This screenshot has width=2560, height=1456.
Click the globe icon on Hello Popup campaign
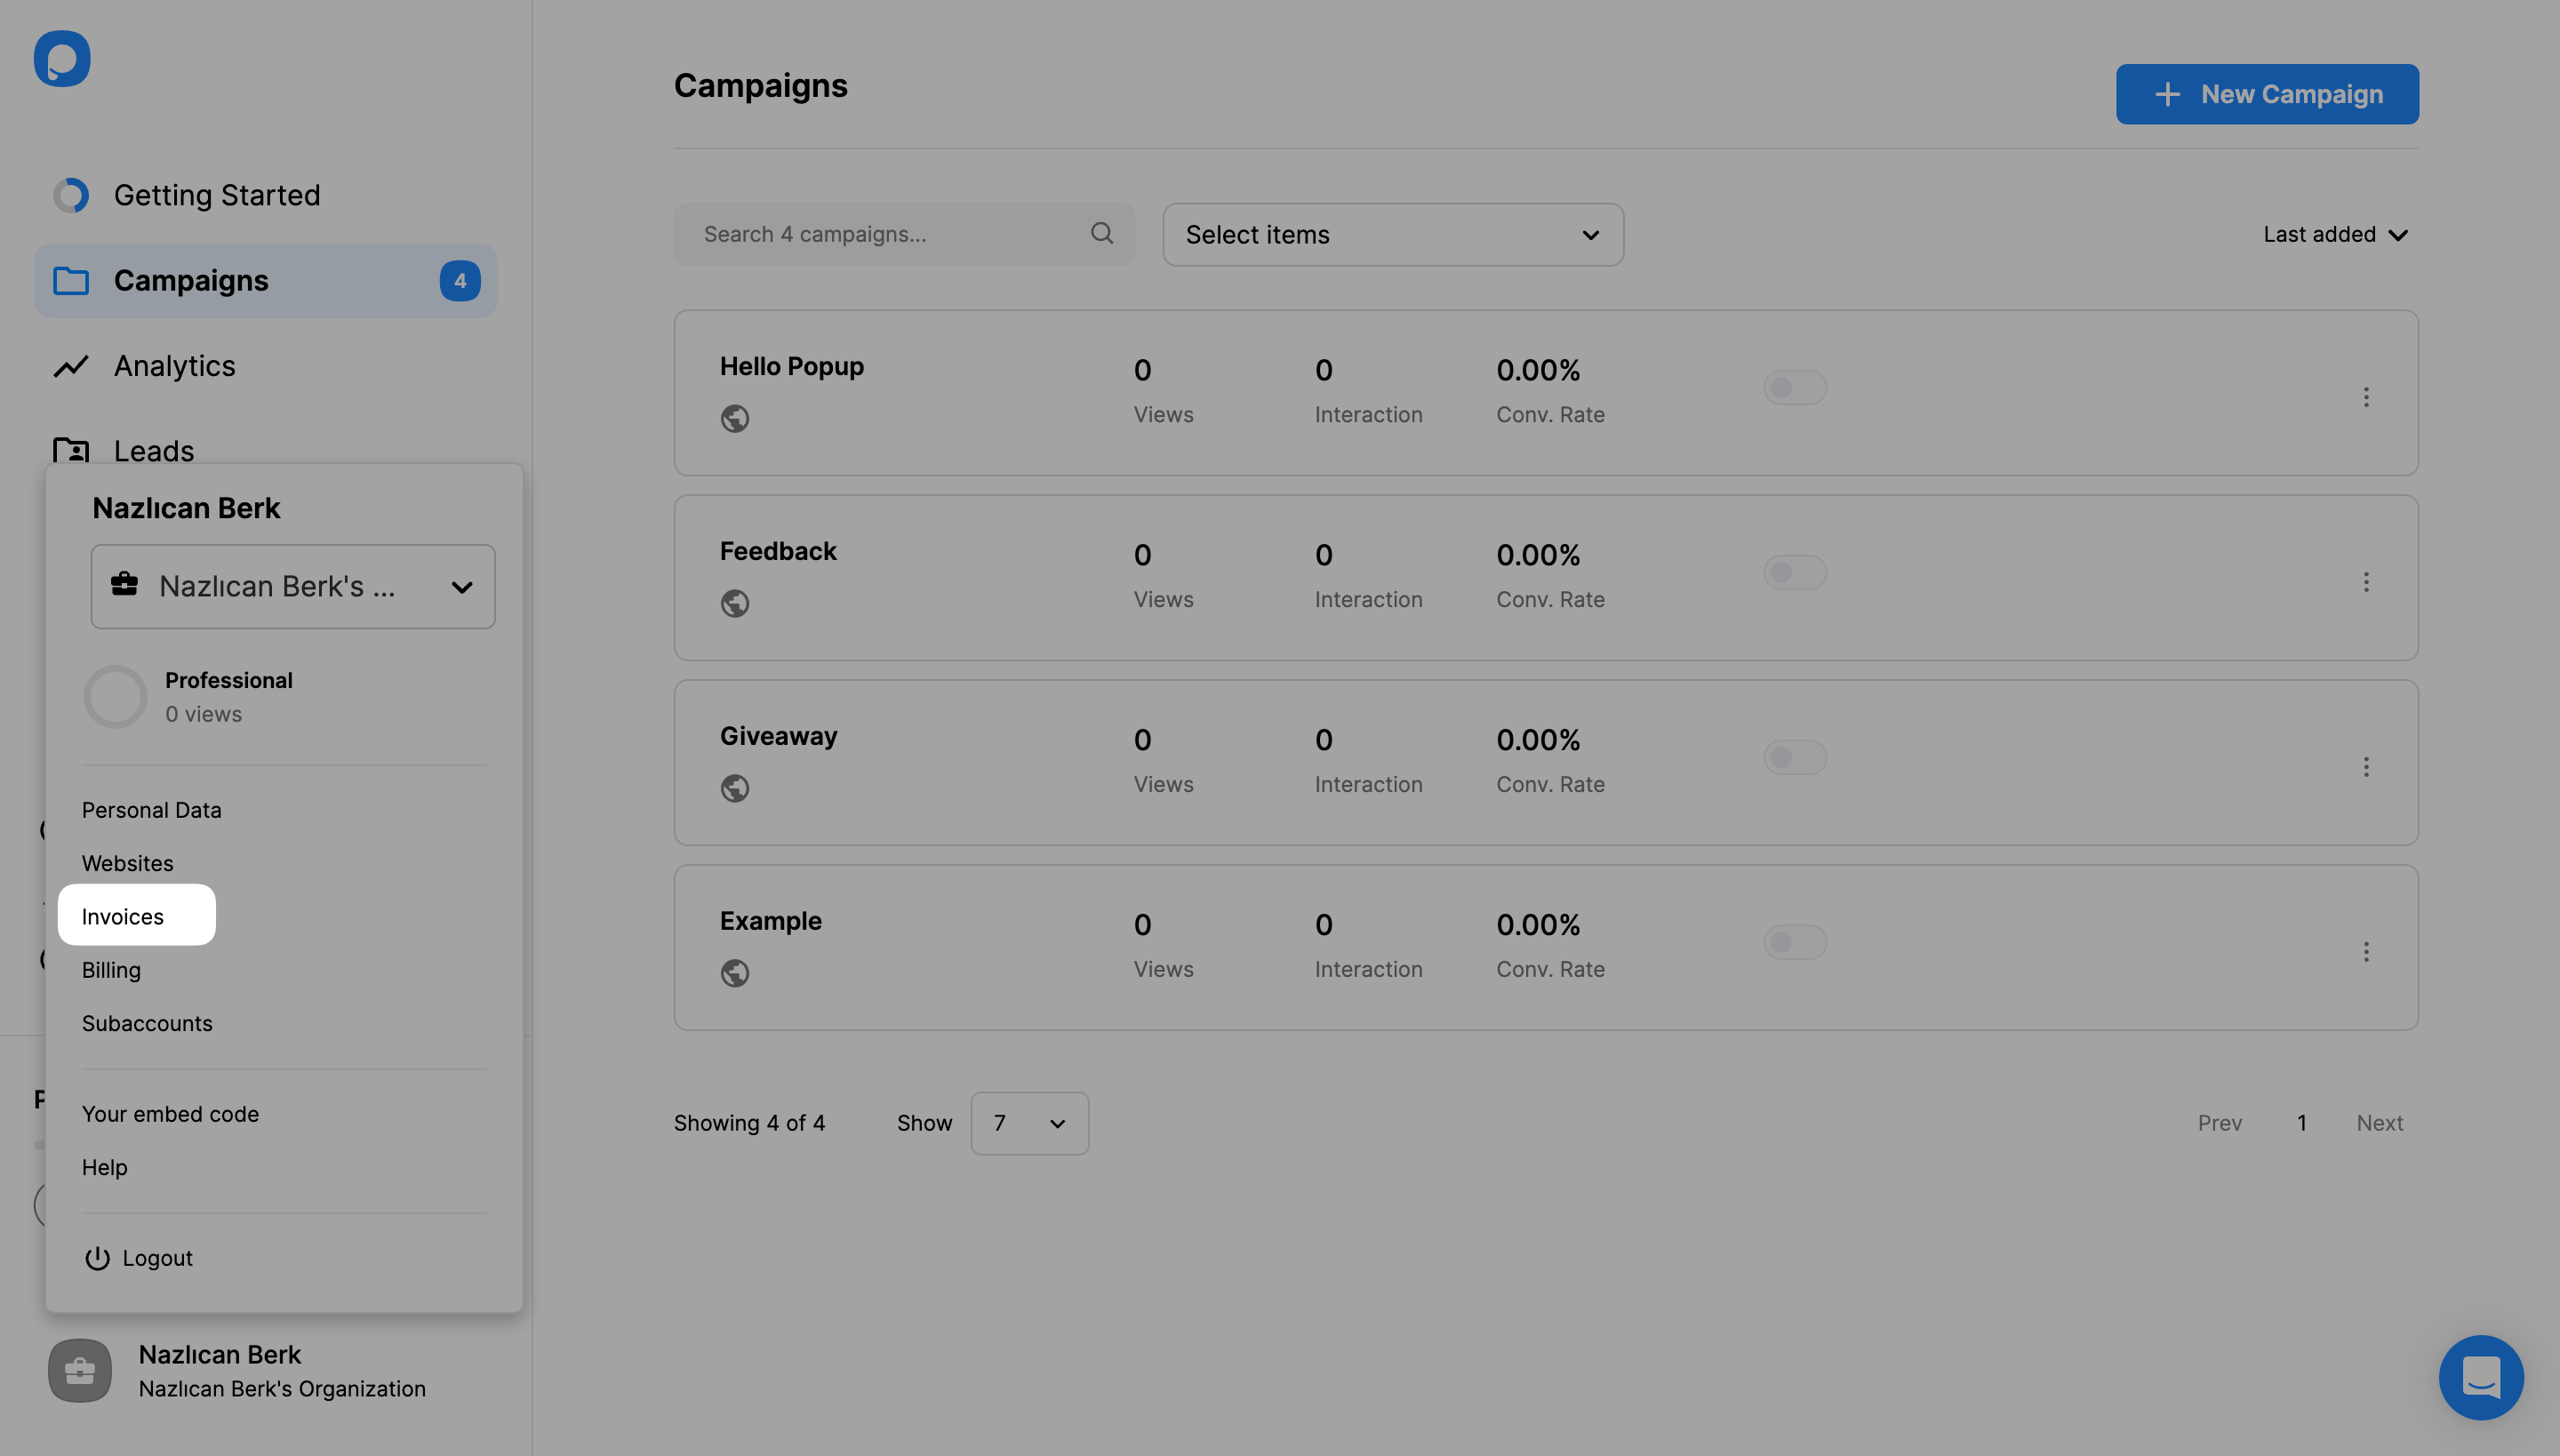tap(735, 419)
